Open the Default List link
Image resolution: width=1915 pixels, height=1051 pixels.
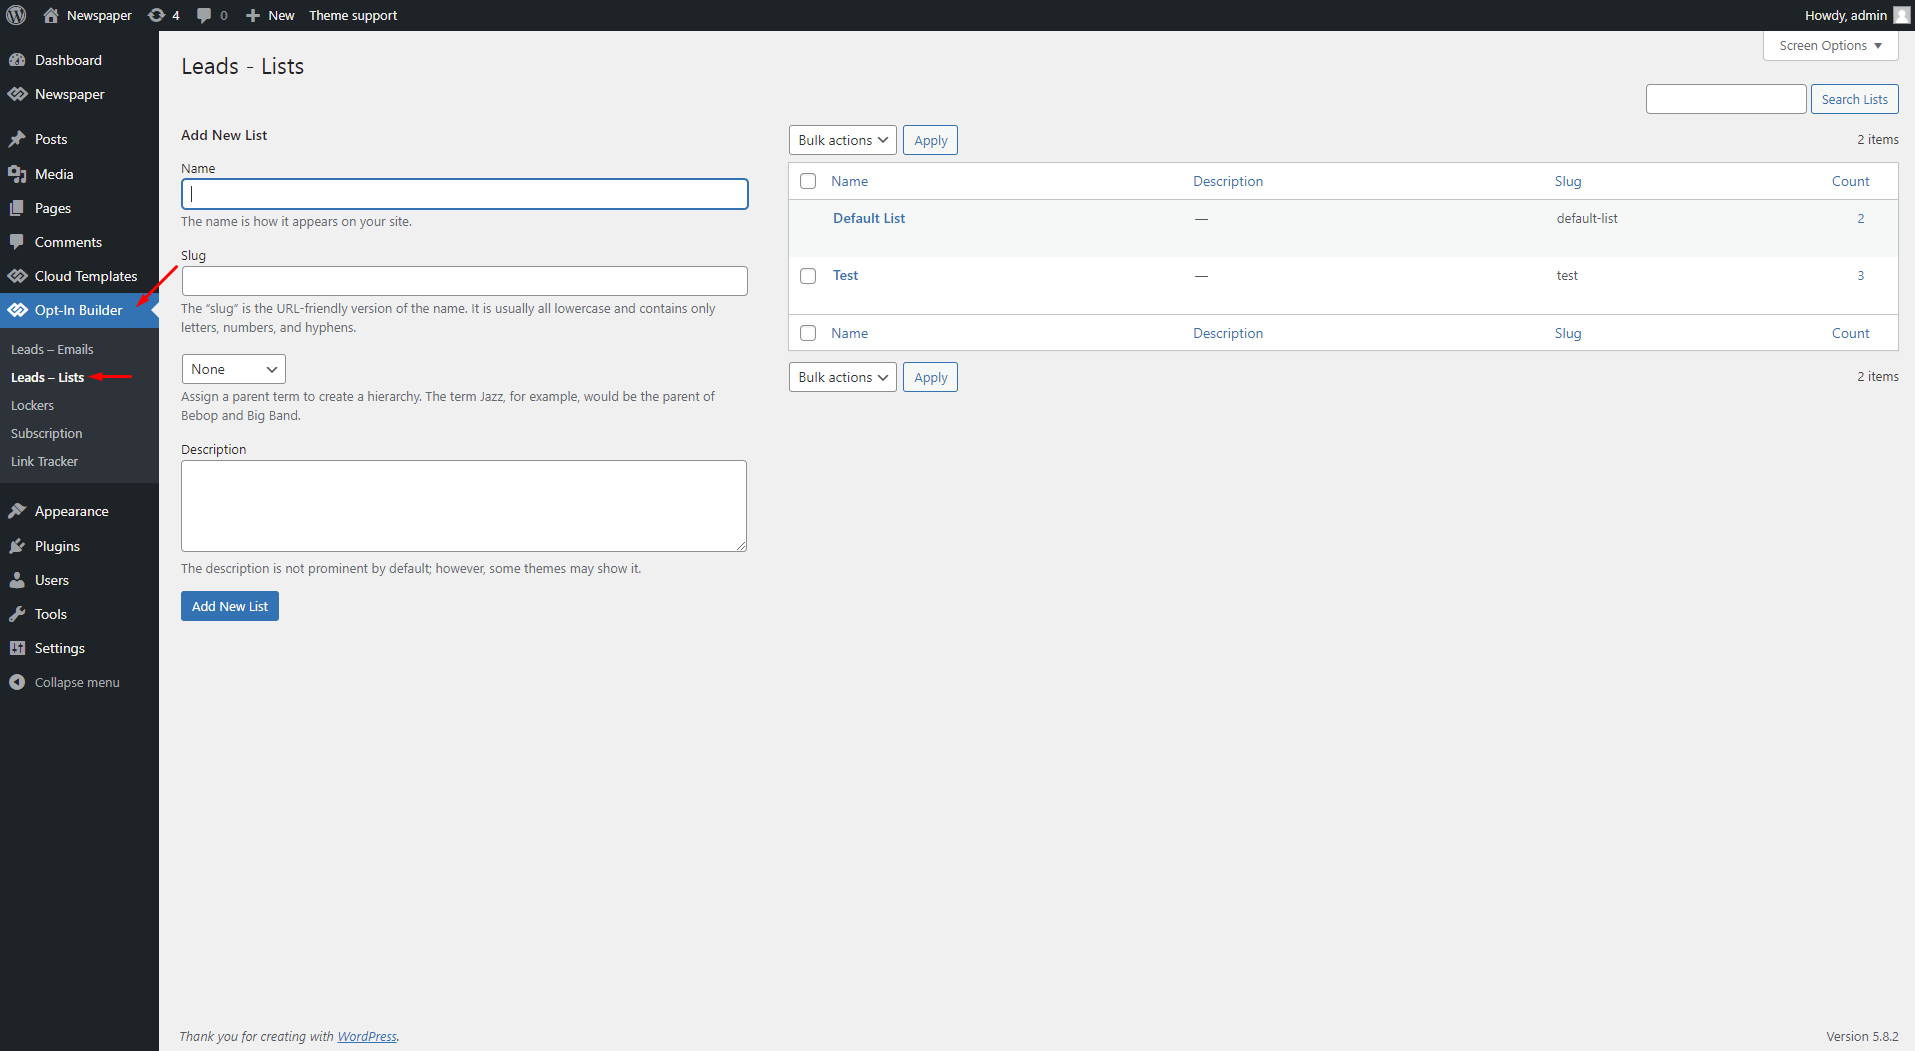click(x=869, y=218)
